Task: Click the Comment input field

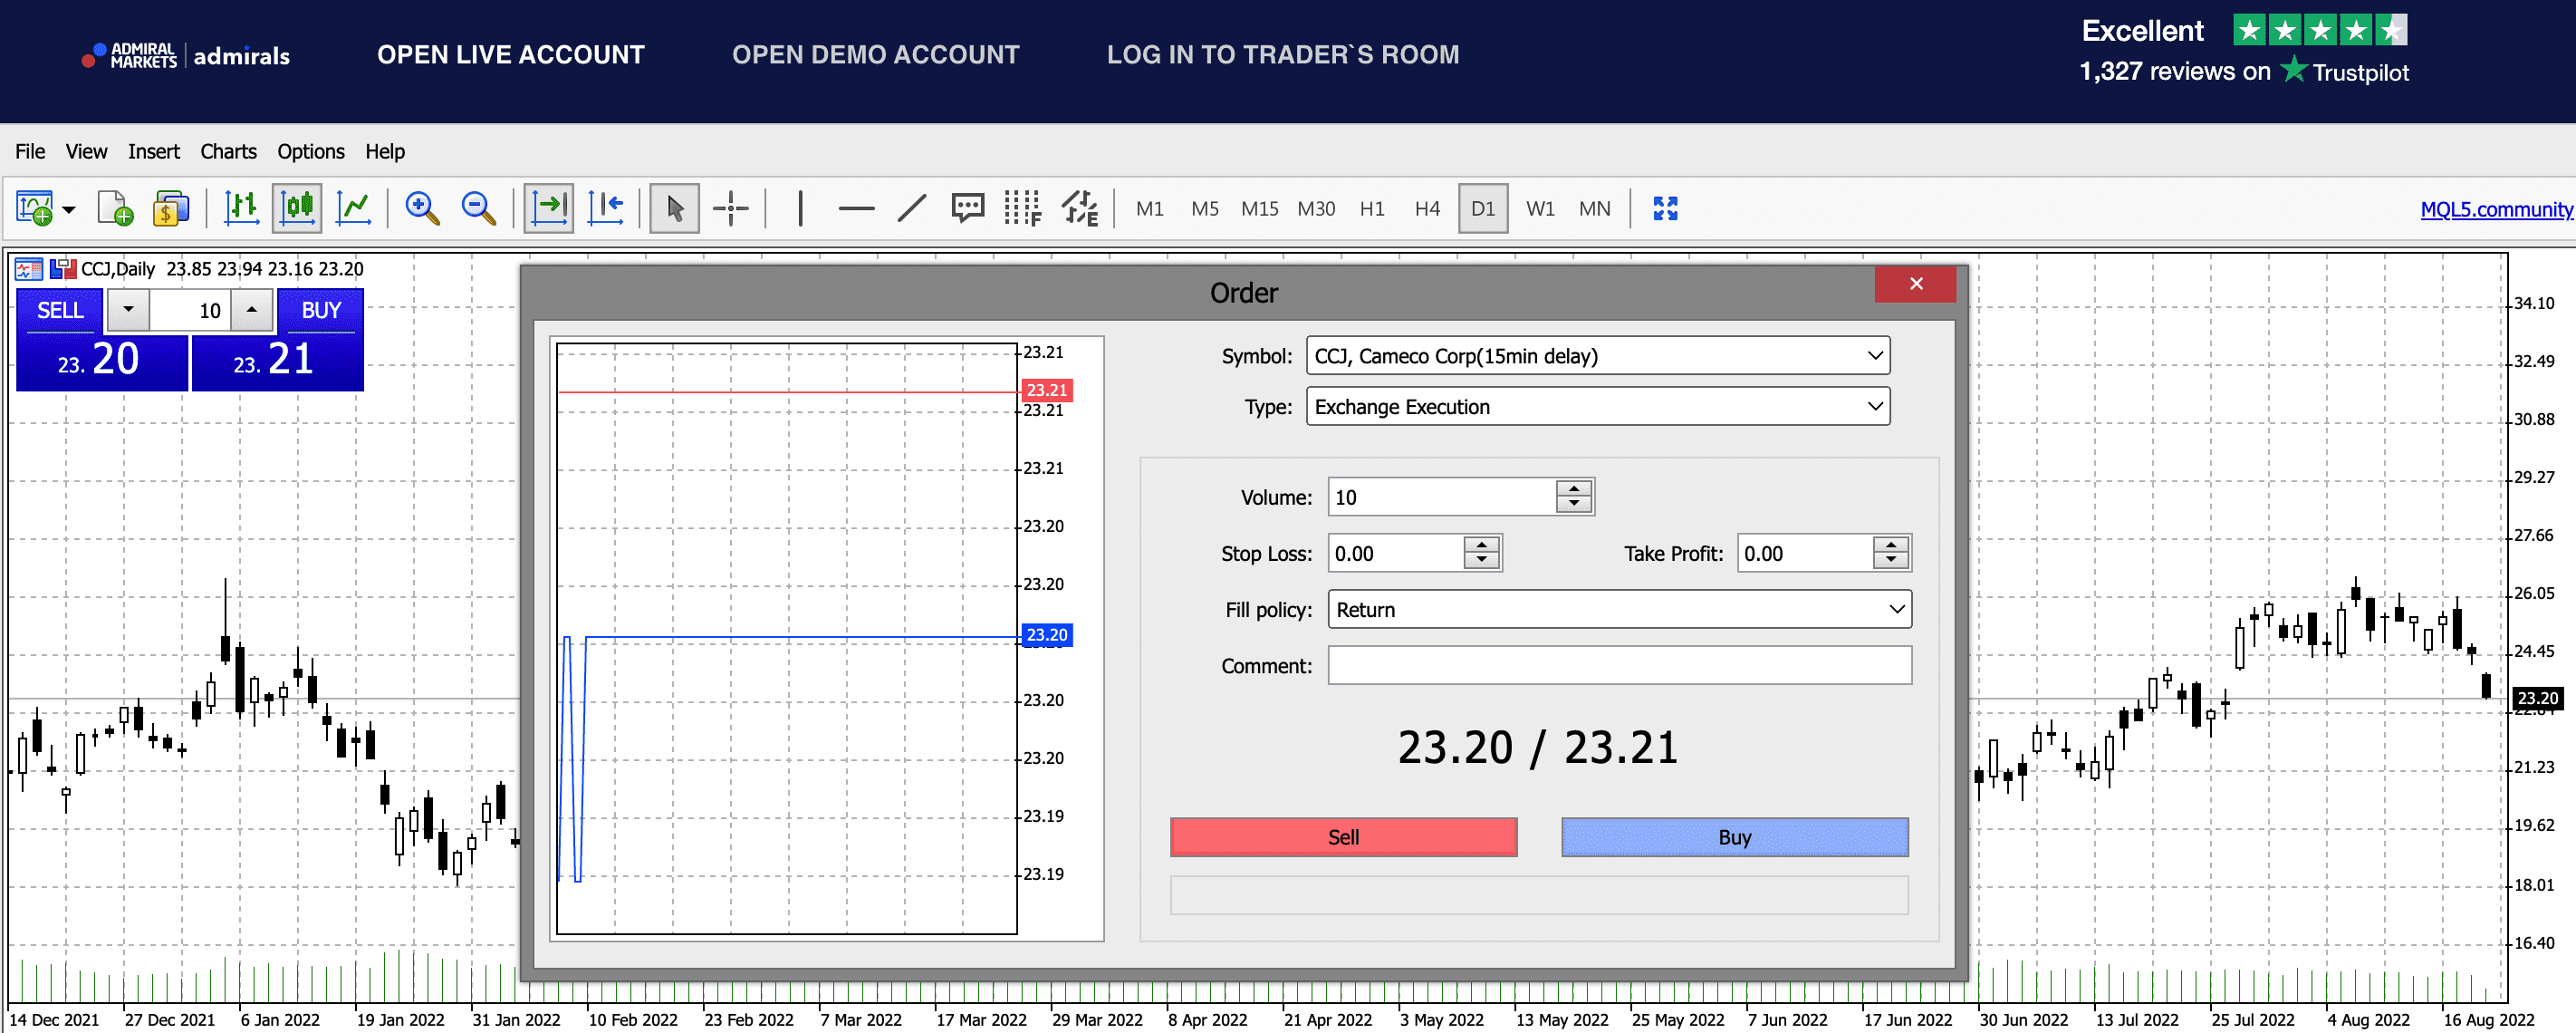Action: point(1619,666)
